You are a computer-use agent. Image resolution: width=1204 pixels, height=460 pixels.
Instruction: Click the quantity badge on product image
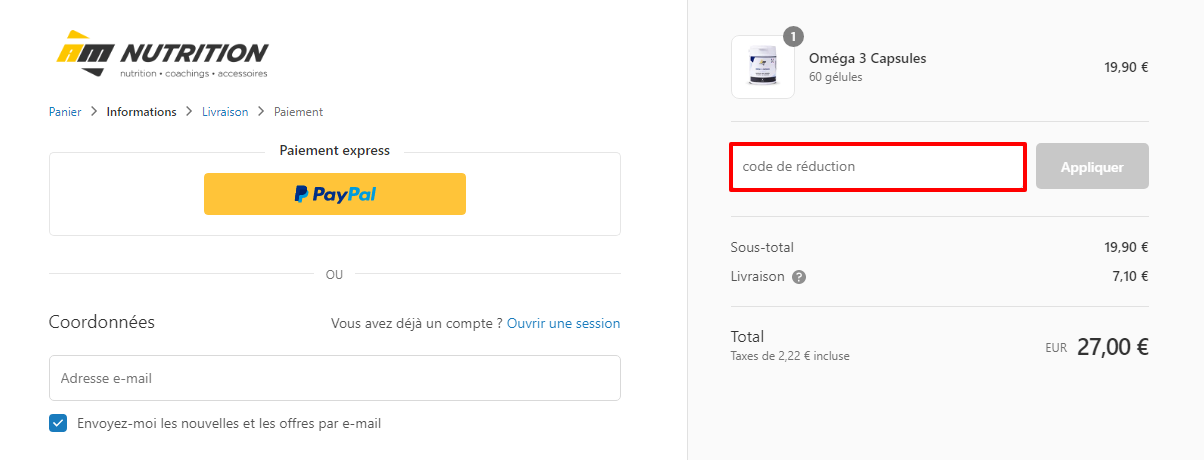point(793,37)
